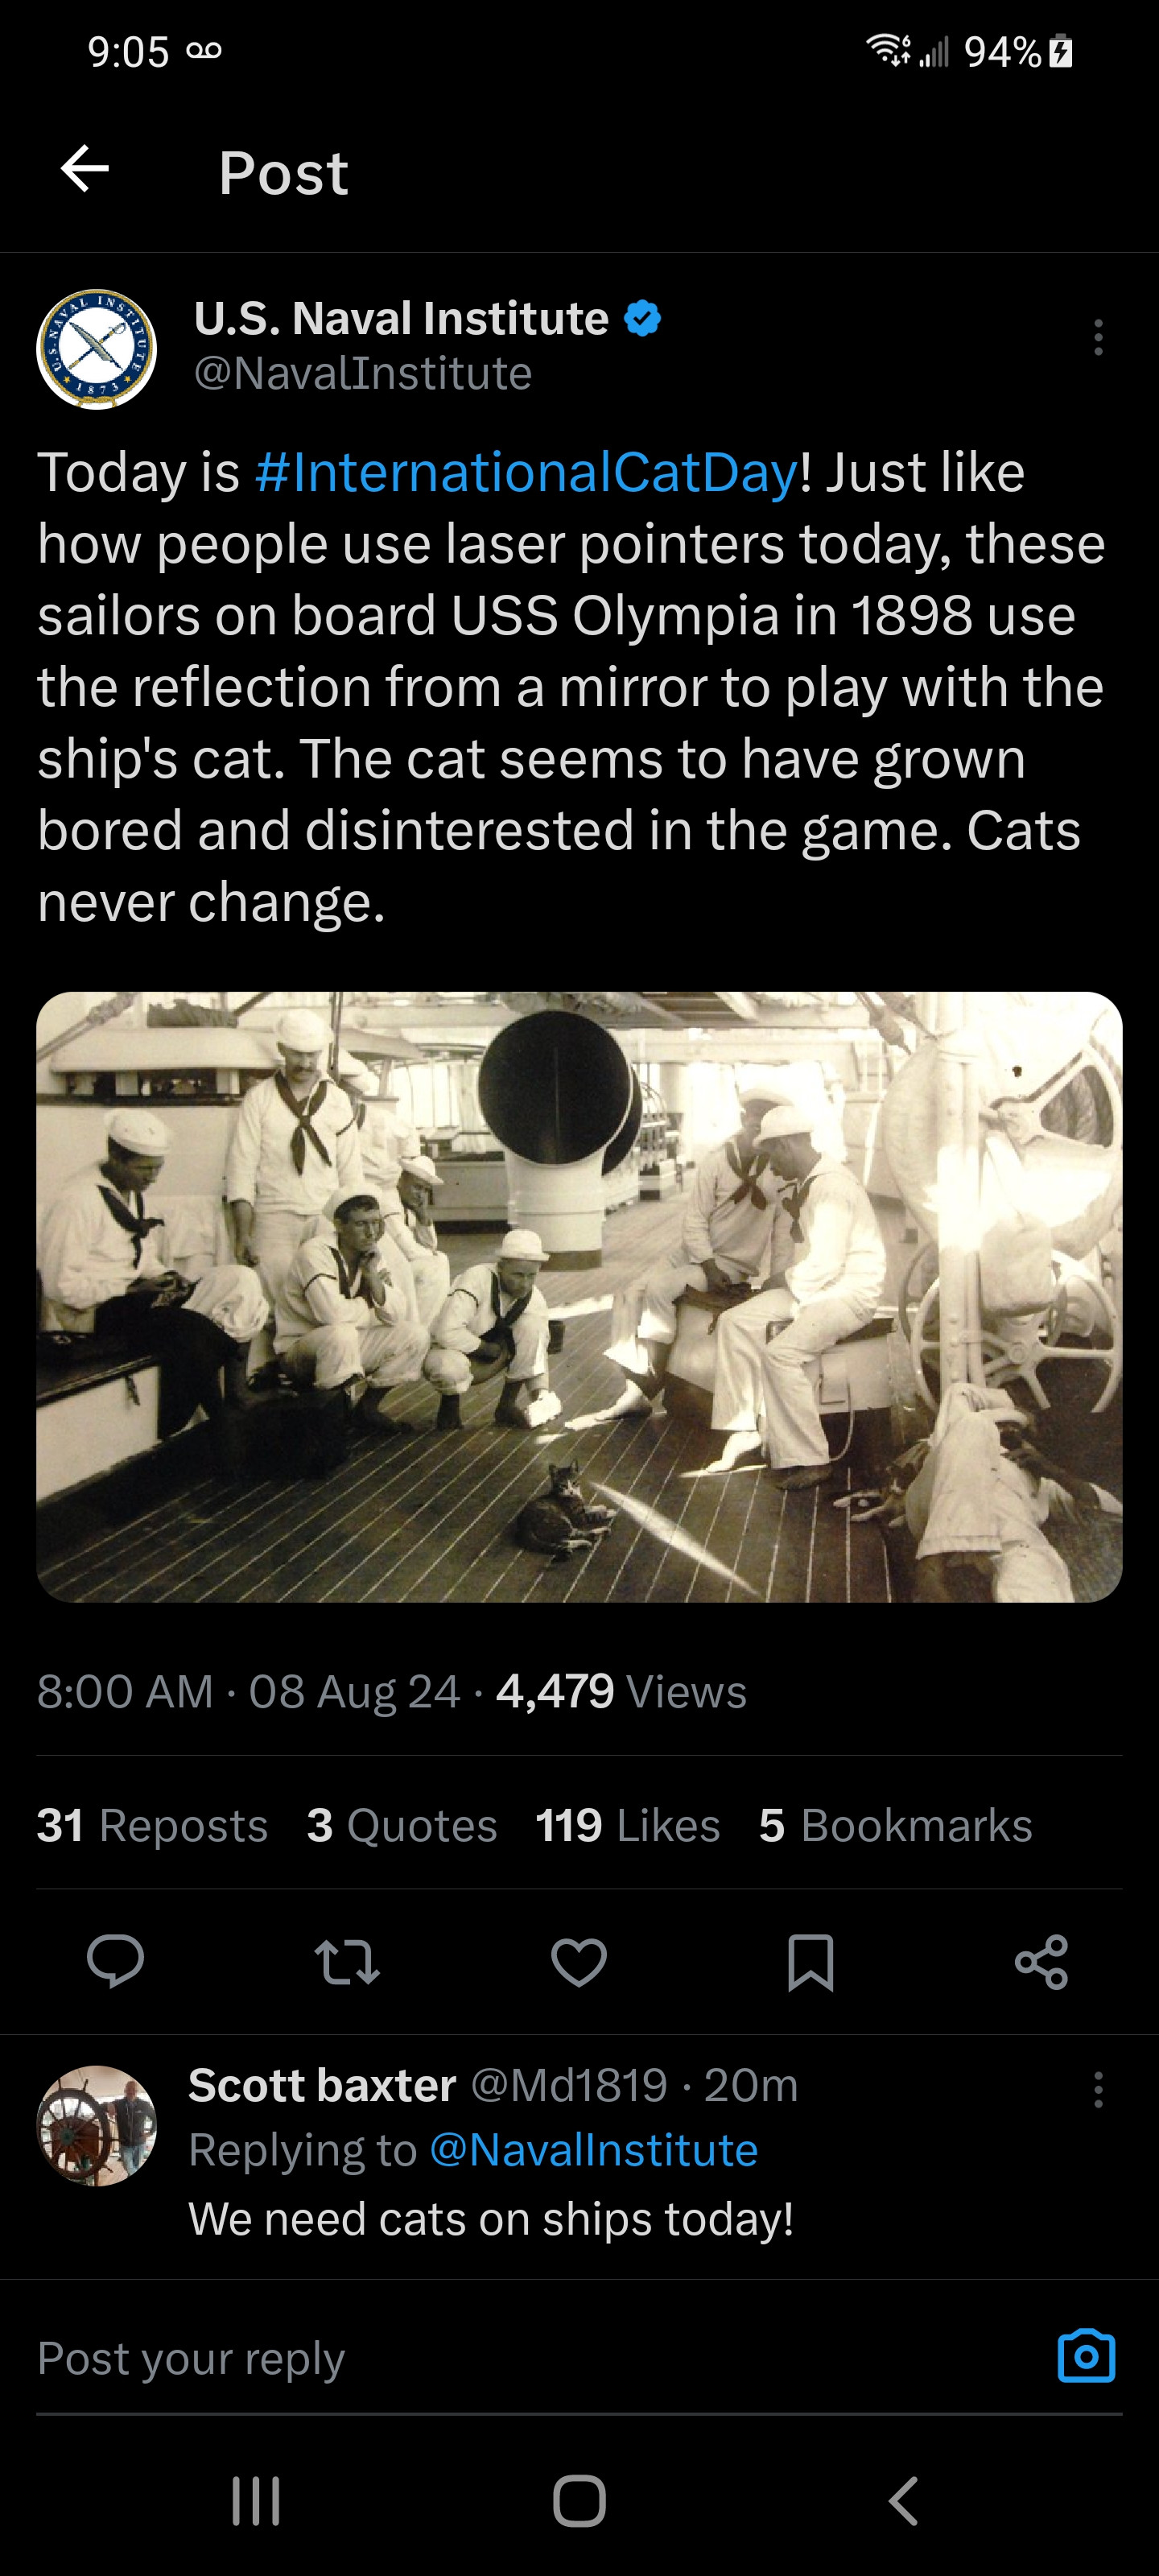Open the post's three-dot options menu

(1098, 338)
